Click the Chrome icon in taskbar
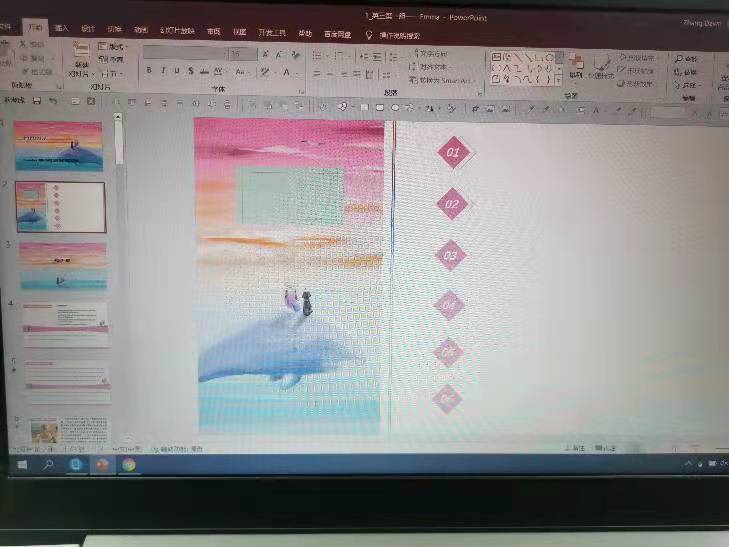This screenshot has width=729, height=547. (x=129, y=465)
